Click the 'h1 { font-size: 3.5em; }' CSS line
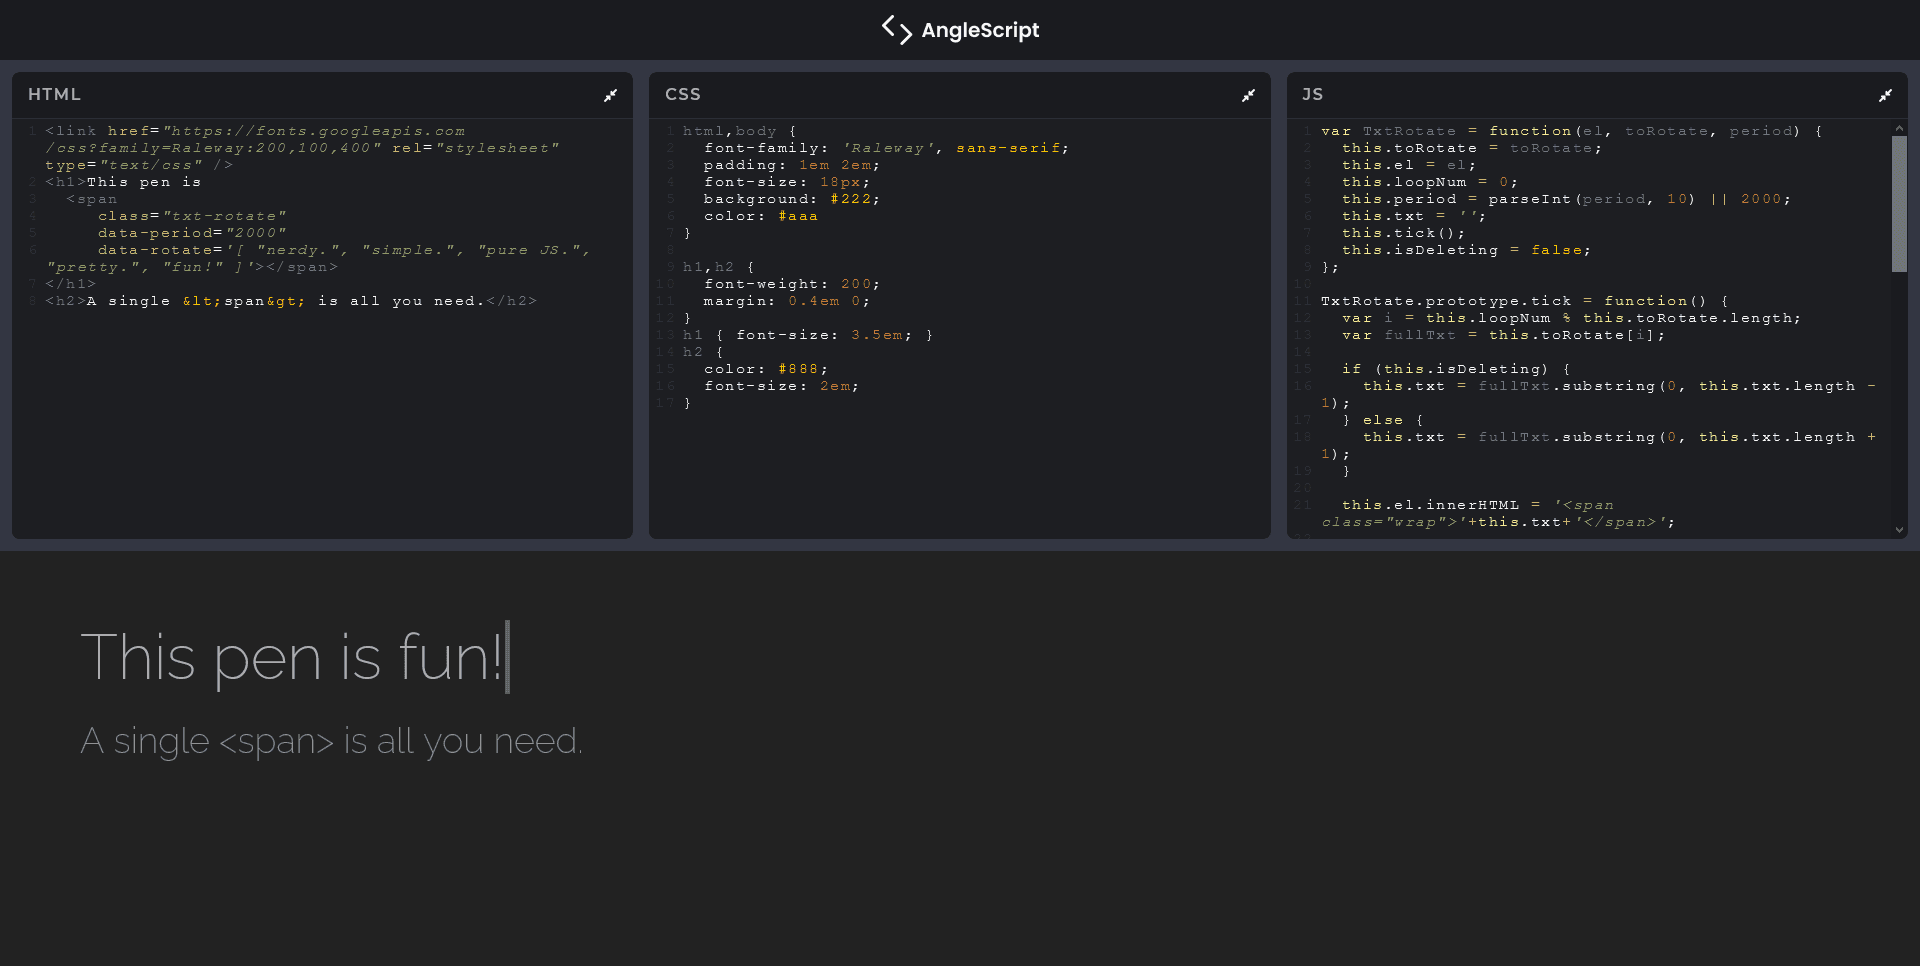The height and width of the screenshot is (966, 1920). click(808, 335)
